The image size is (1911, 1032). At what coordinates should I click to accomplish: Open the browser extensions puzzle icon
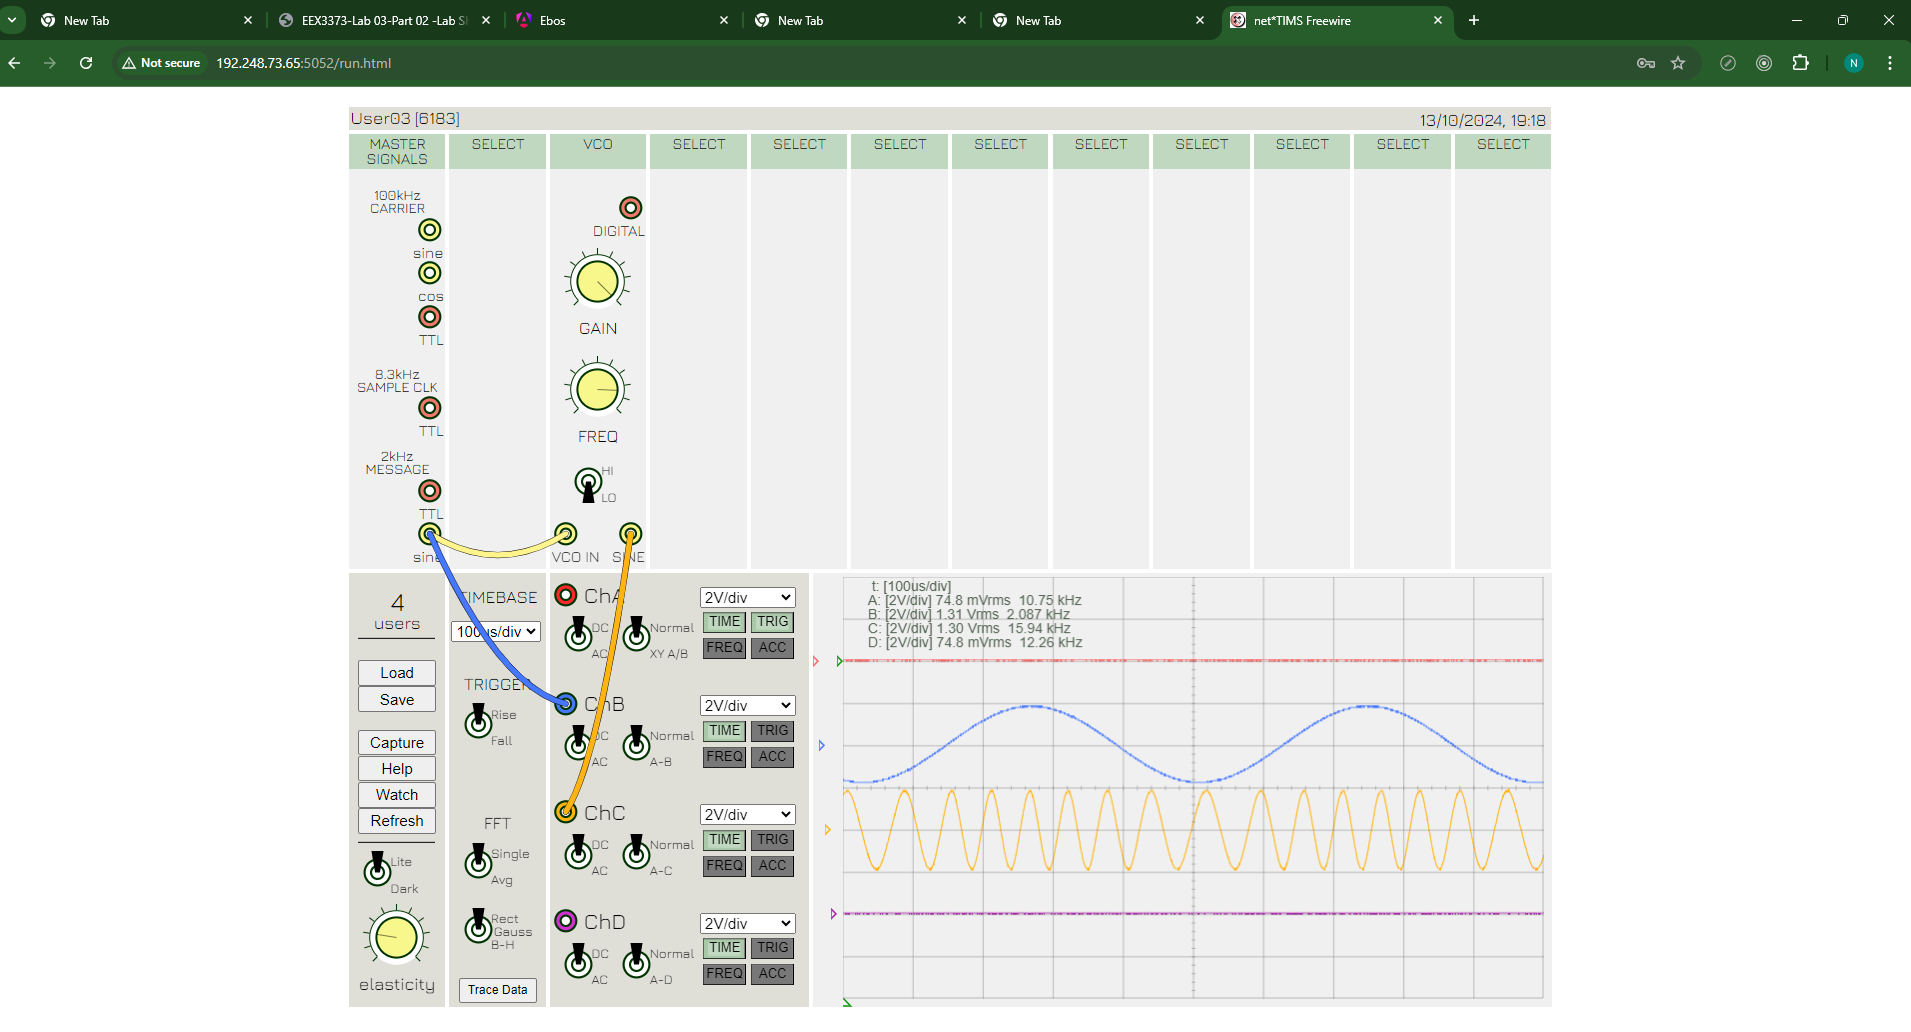pos(1801,63)
